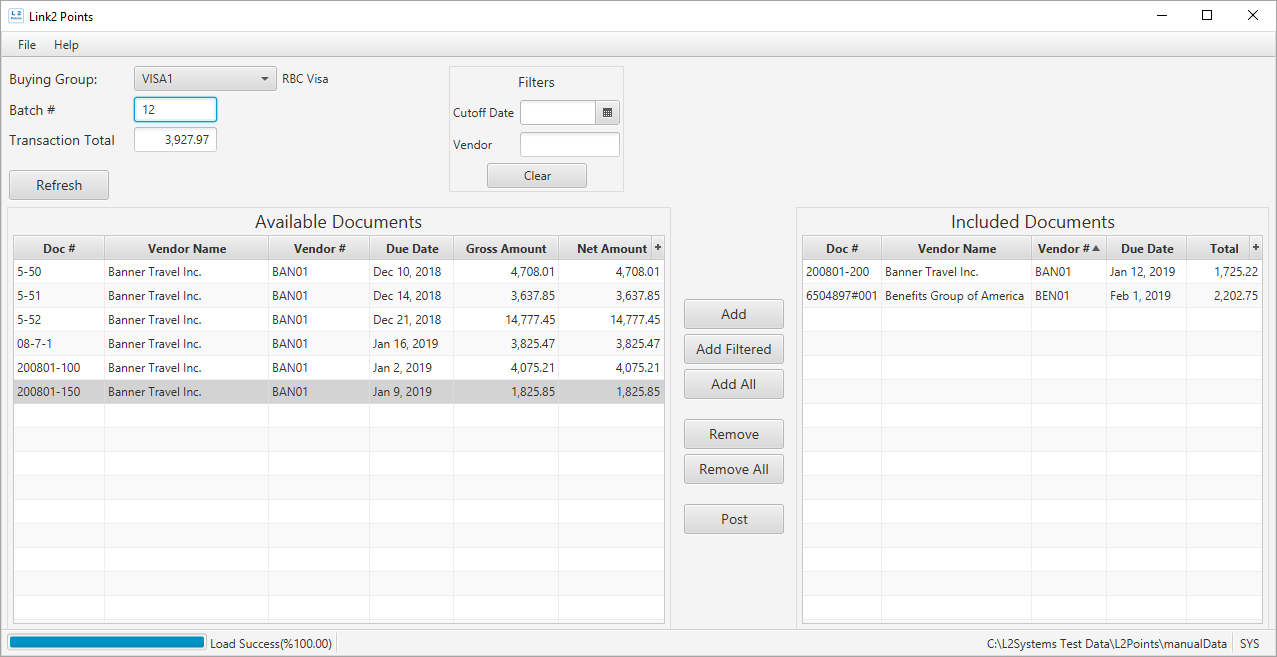Click the Add button
The image size is (1277, 657).
tap(733, 314)
